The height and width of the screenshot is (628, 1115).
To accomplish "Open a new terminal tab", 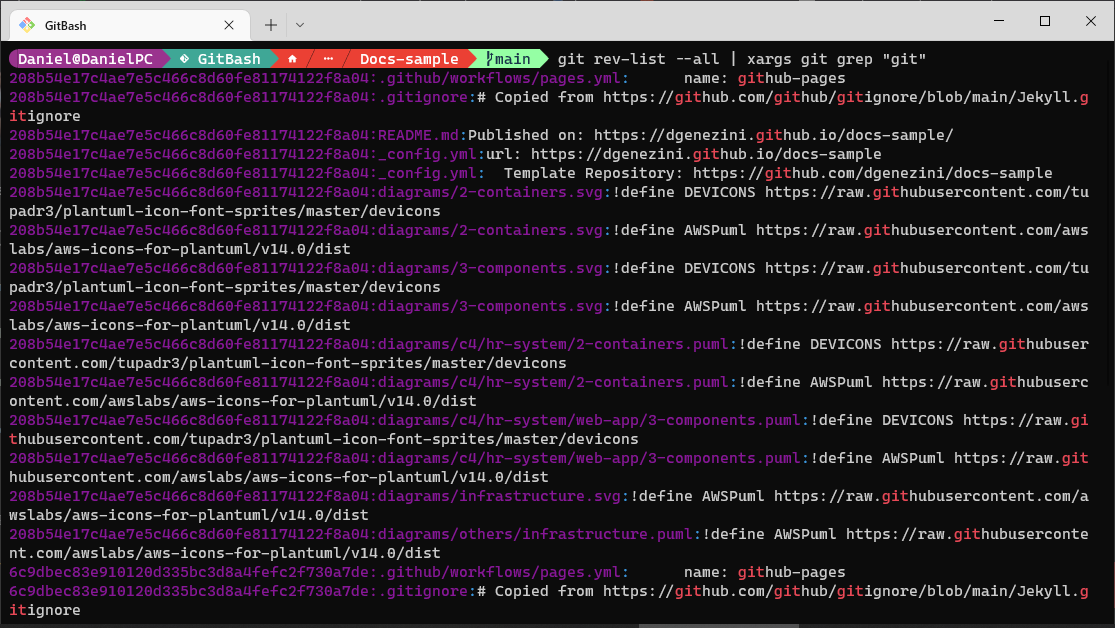I will point(271,25).
